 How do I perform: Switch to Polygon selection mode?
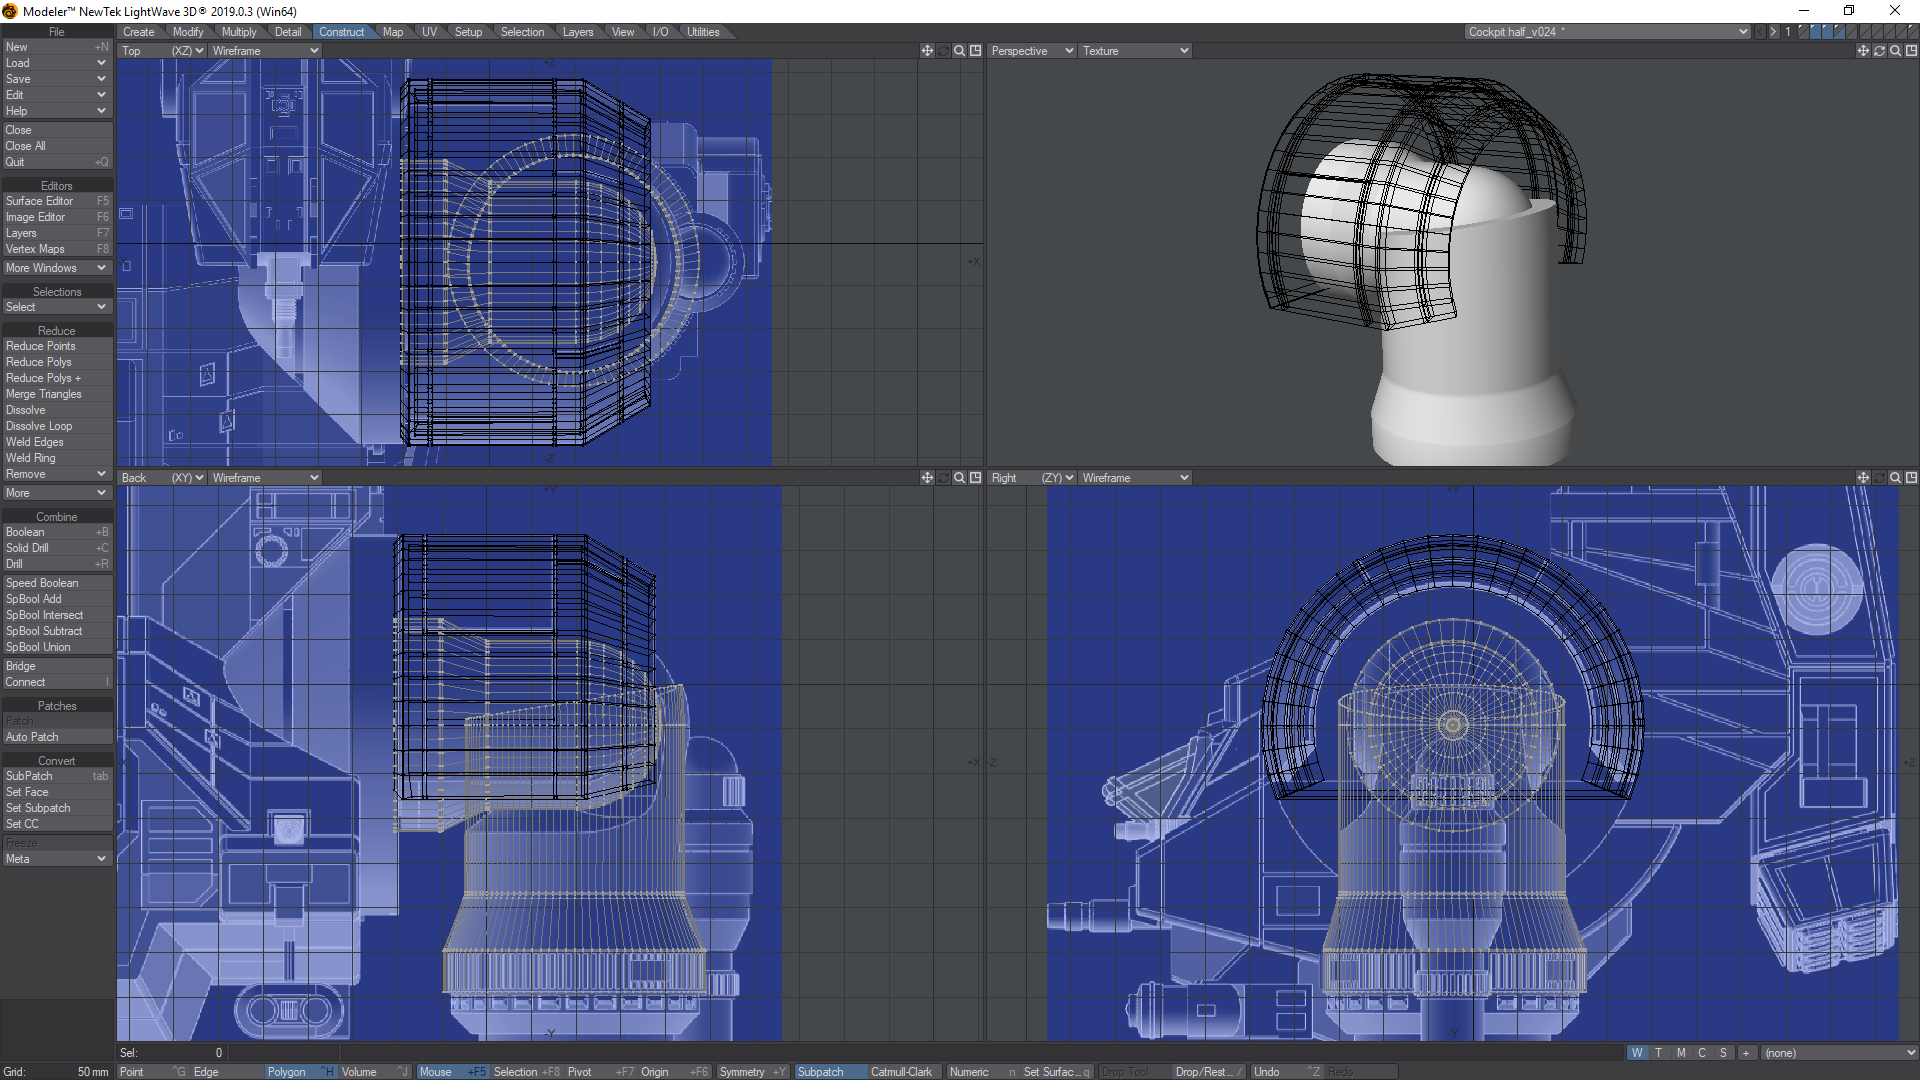pos(300,1072)
